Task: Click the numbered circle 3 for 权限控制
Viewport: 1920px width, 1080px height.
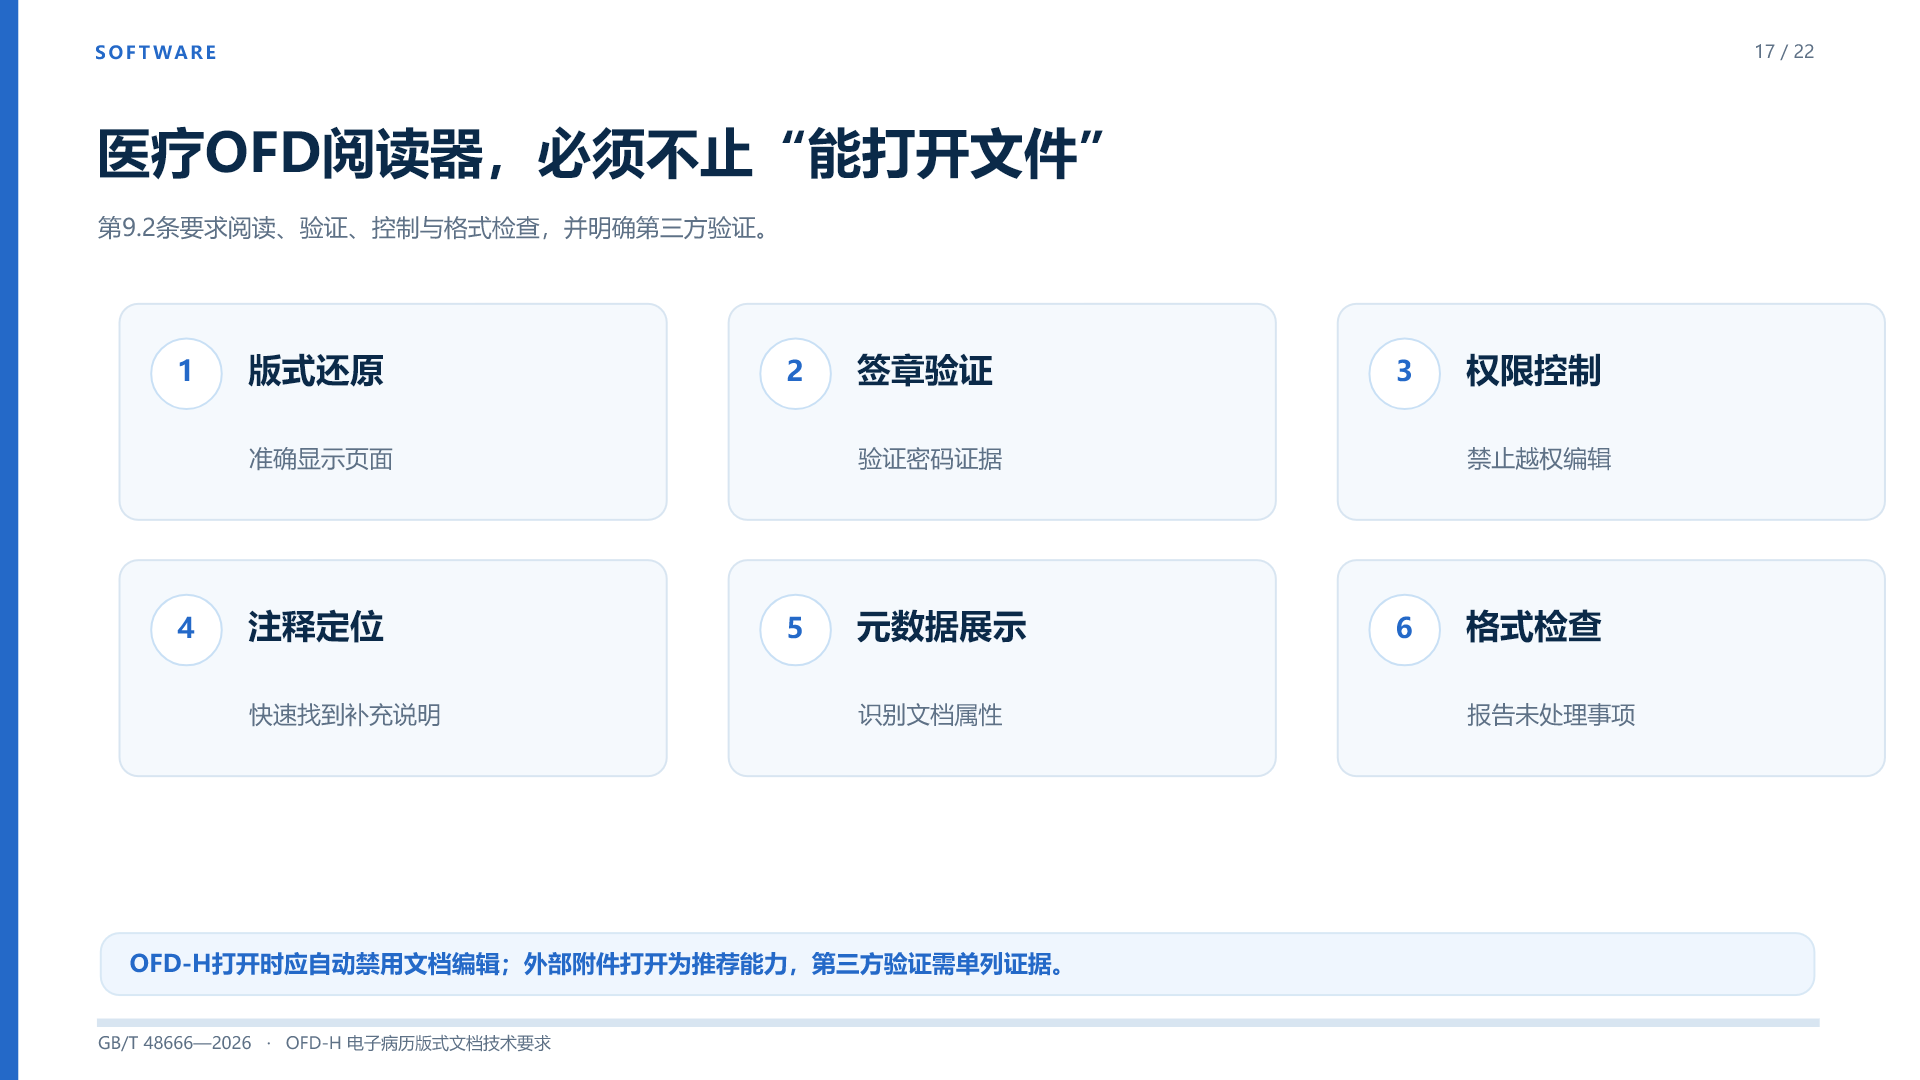Action: pyautogui.click(x=1404, y=373)
